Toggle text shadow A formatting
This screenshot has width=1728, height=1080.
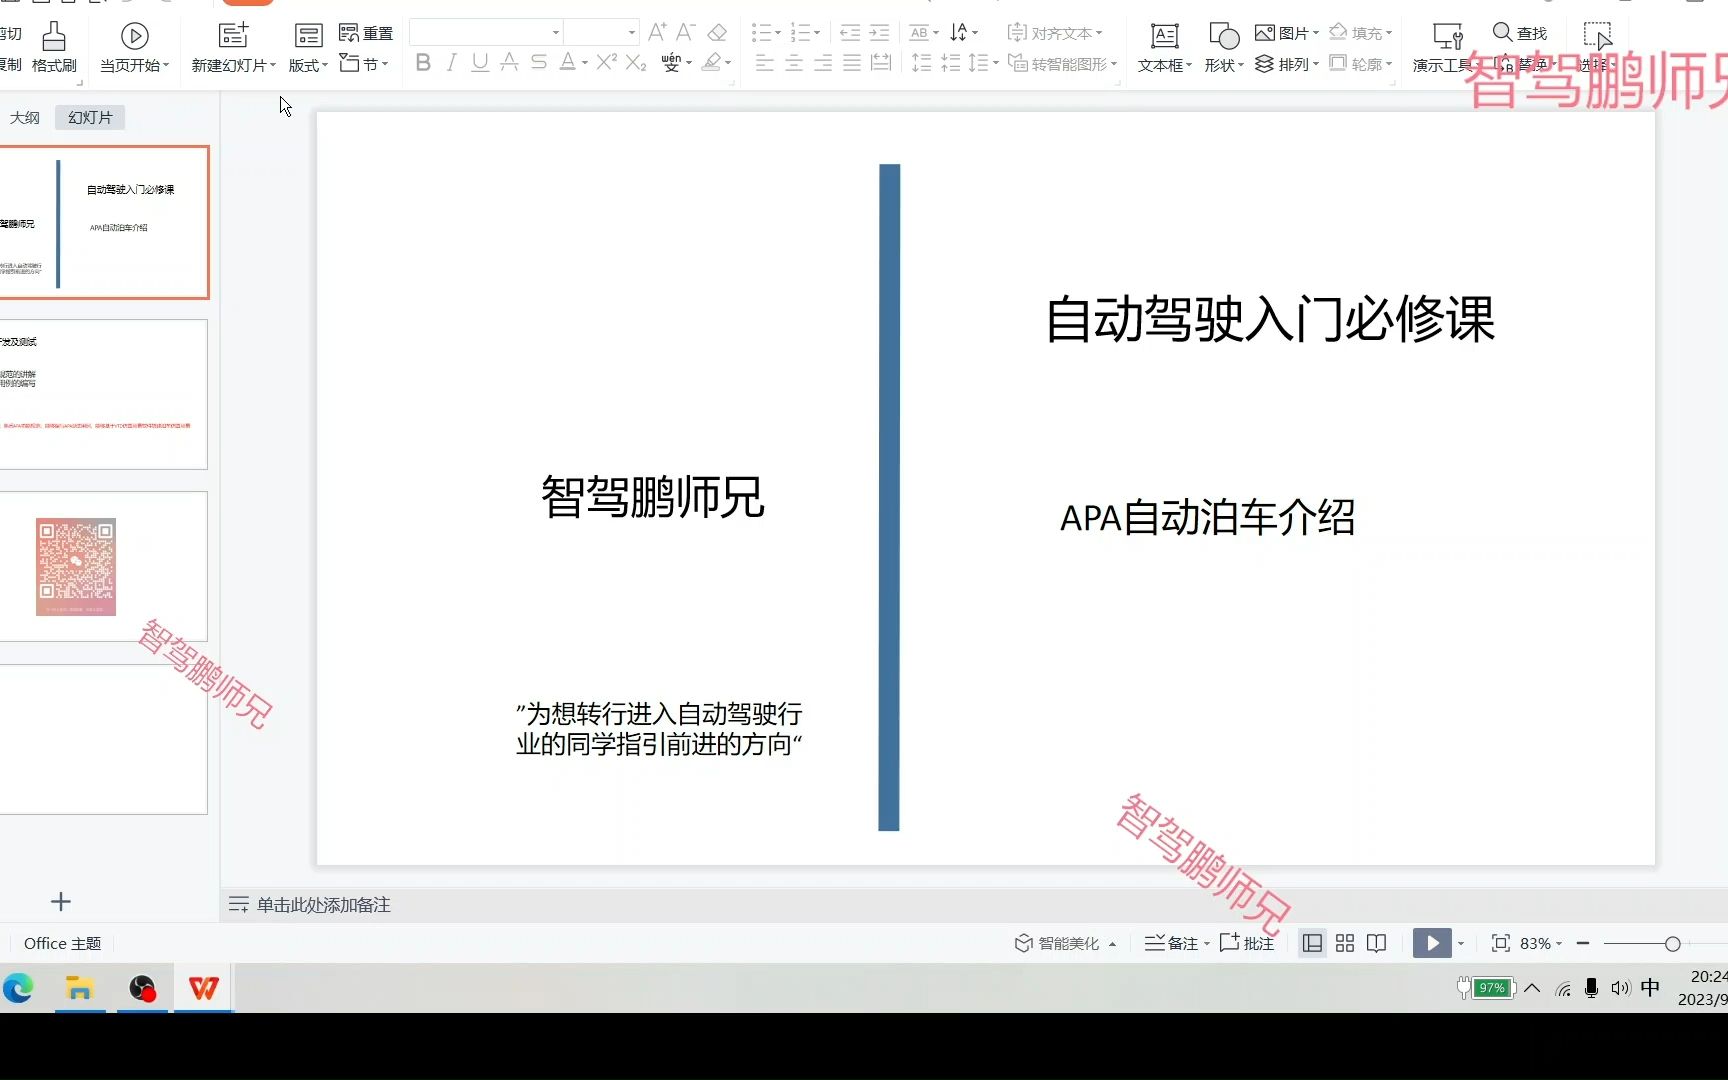tap(509, 63)
